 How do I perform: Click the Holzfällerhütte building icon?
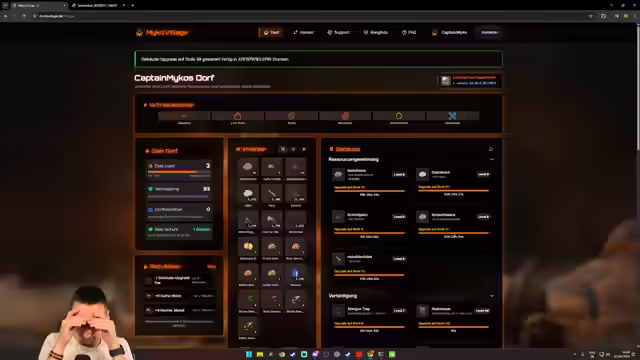pyautogui.click(x=338, y=259)
